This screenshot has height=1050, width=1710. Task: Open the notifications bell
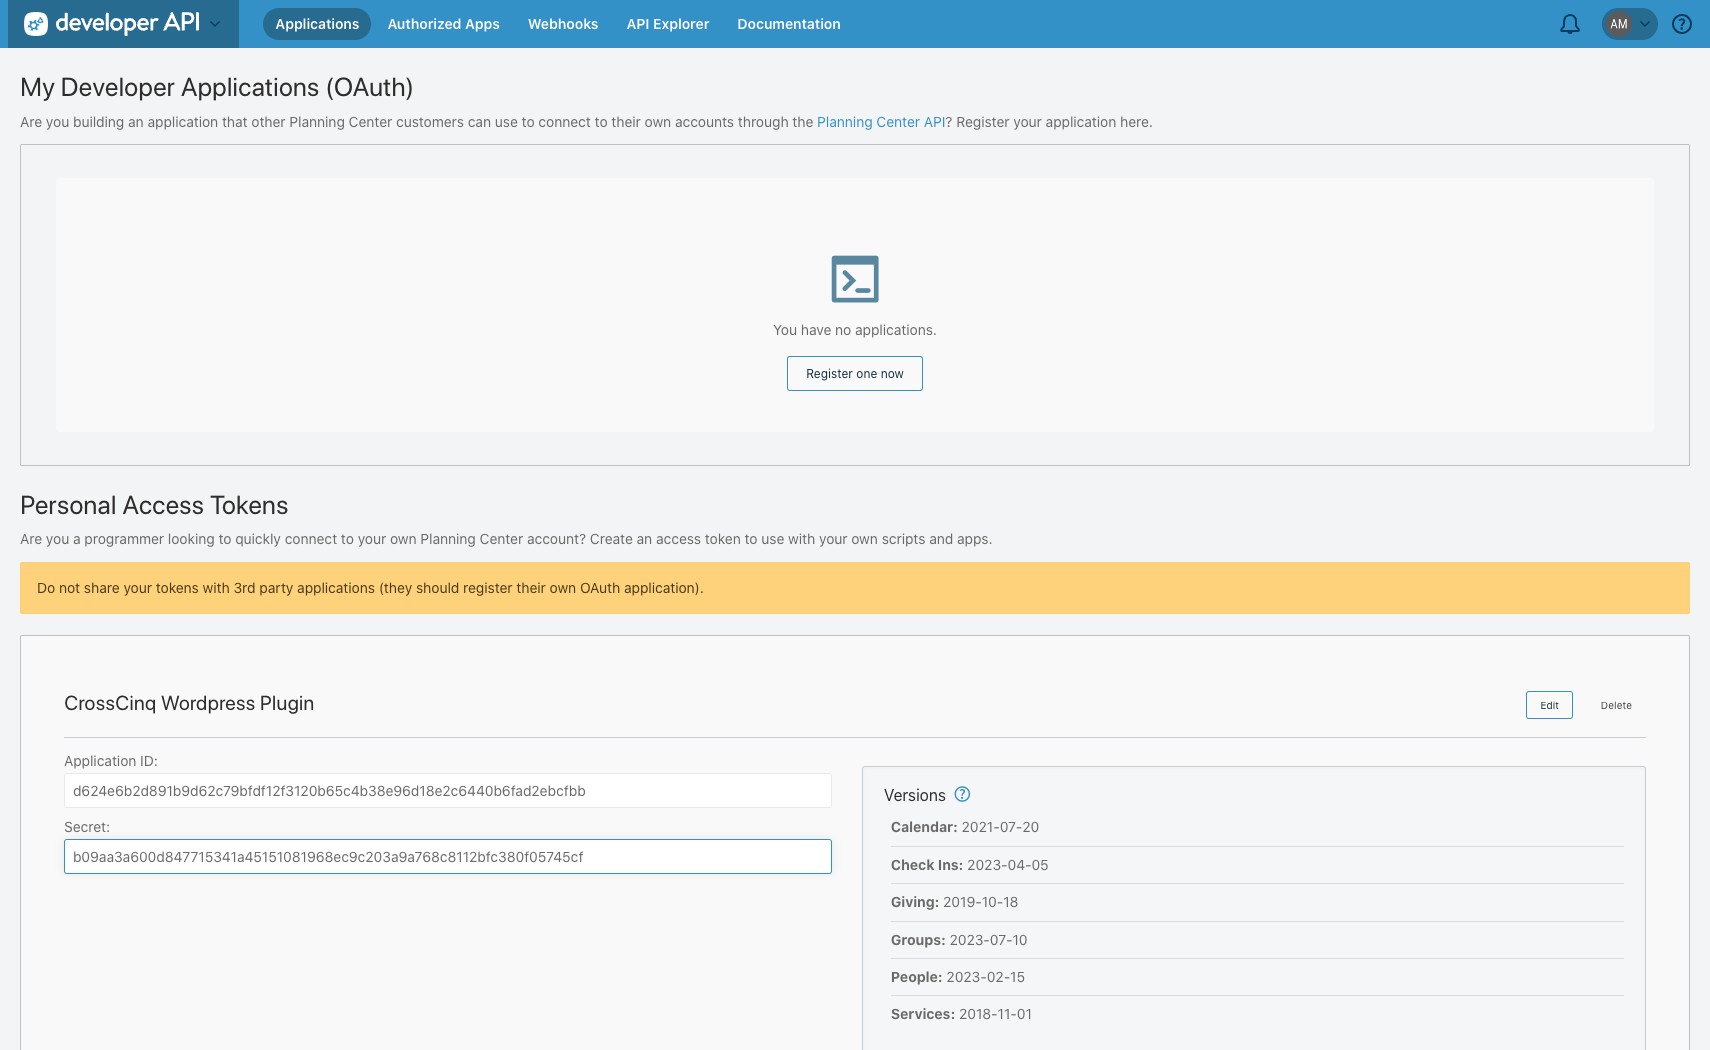[1570, 24]
